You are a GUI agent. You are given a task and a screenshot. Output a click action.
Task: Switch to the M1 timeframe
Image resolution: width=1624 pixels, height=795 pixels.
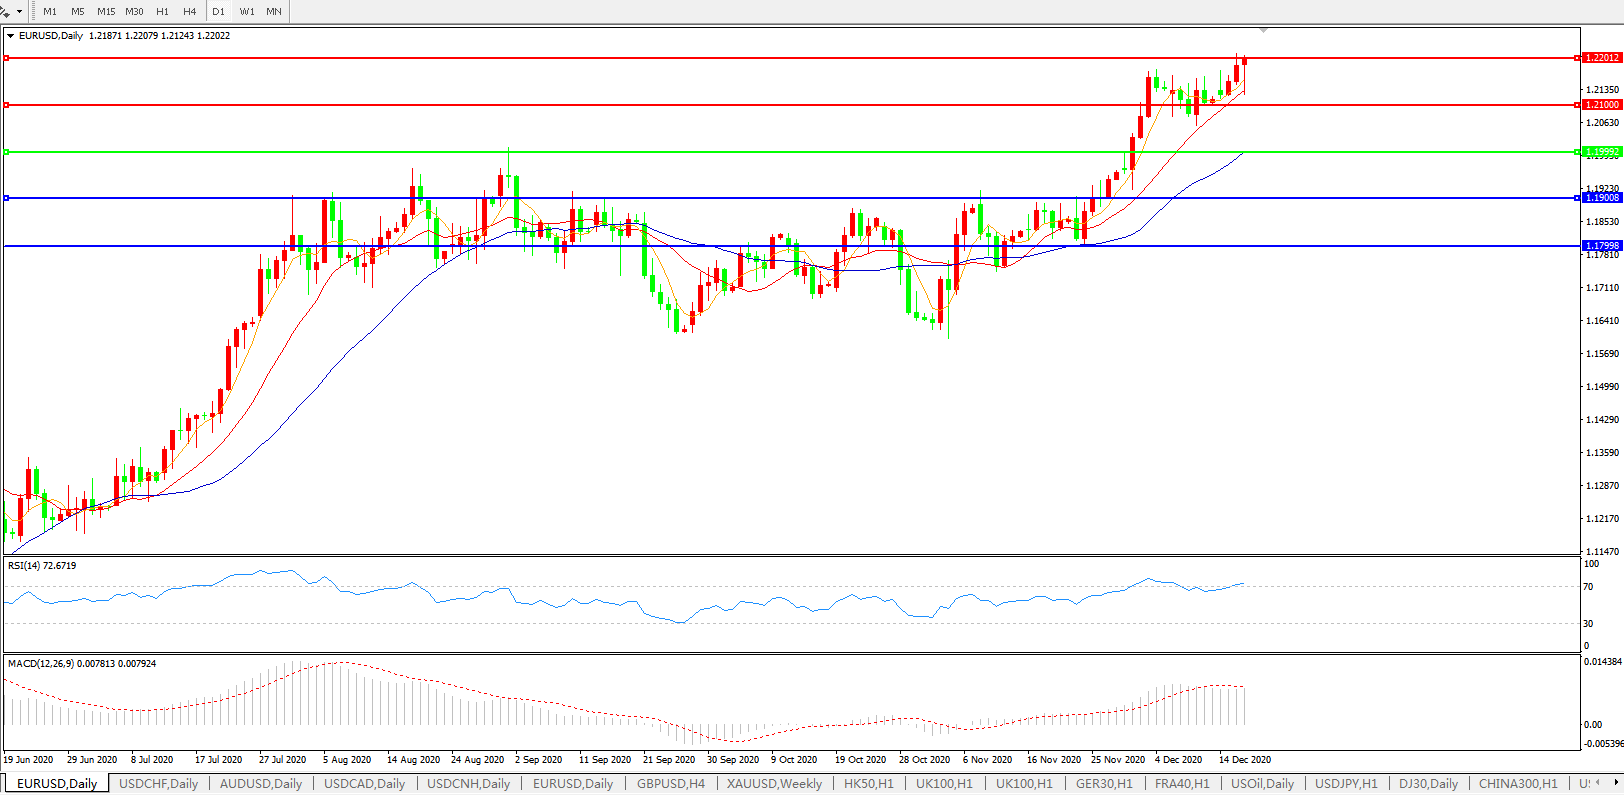click(50, 12)
